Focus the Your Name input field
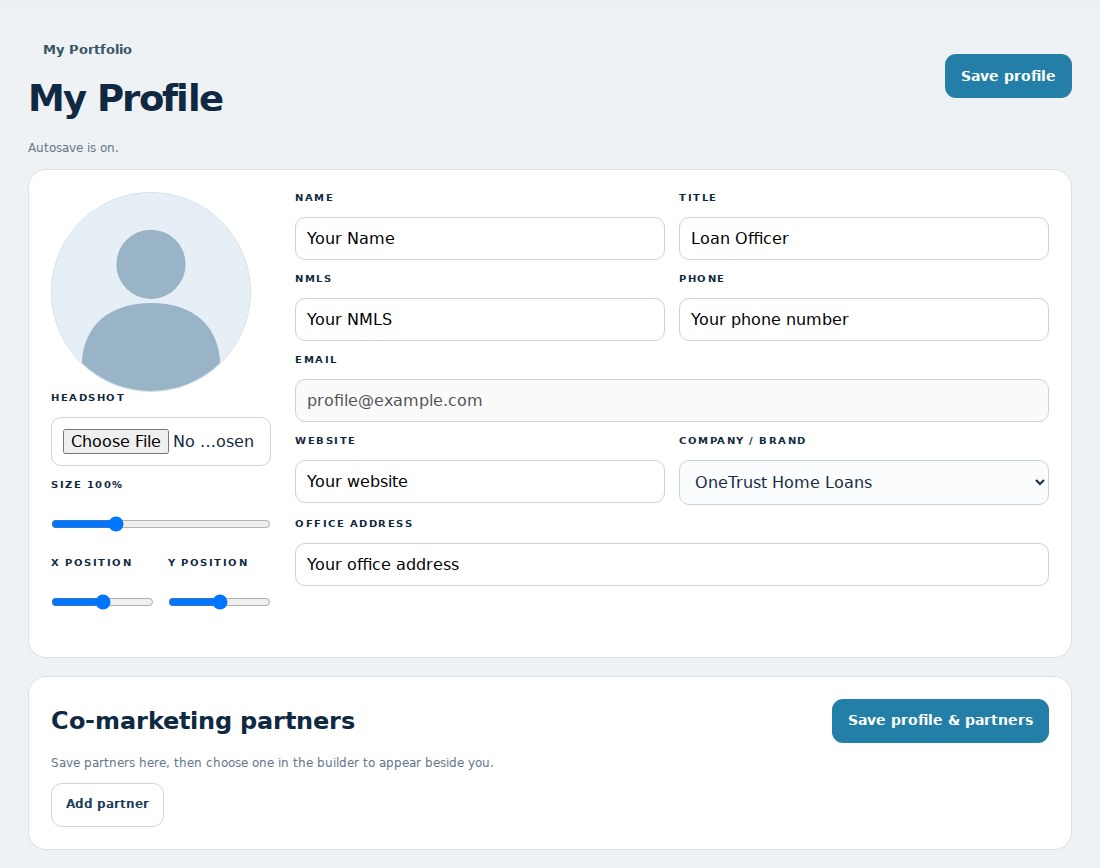The height and width of the screenshot is (868, 1100). [x=479, y=239]
